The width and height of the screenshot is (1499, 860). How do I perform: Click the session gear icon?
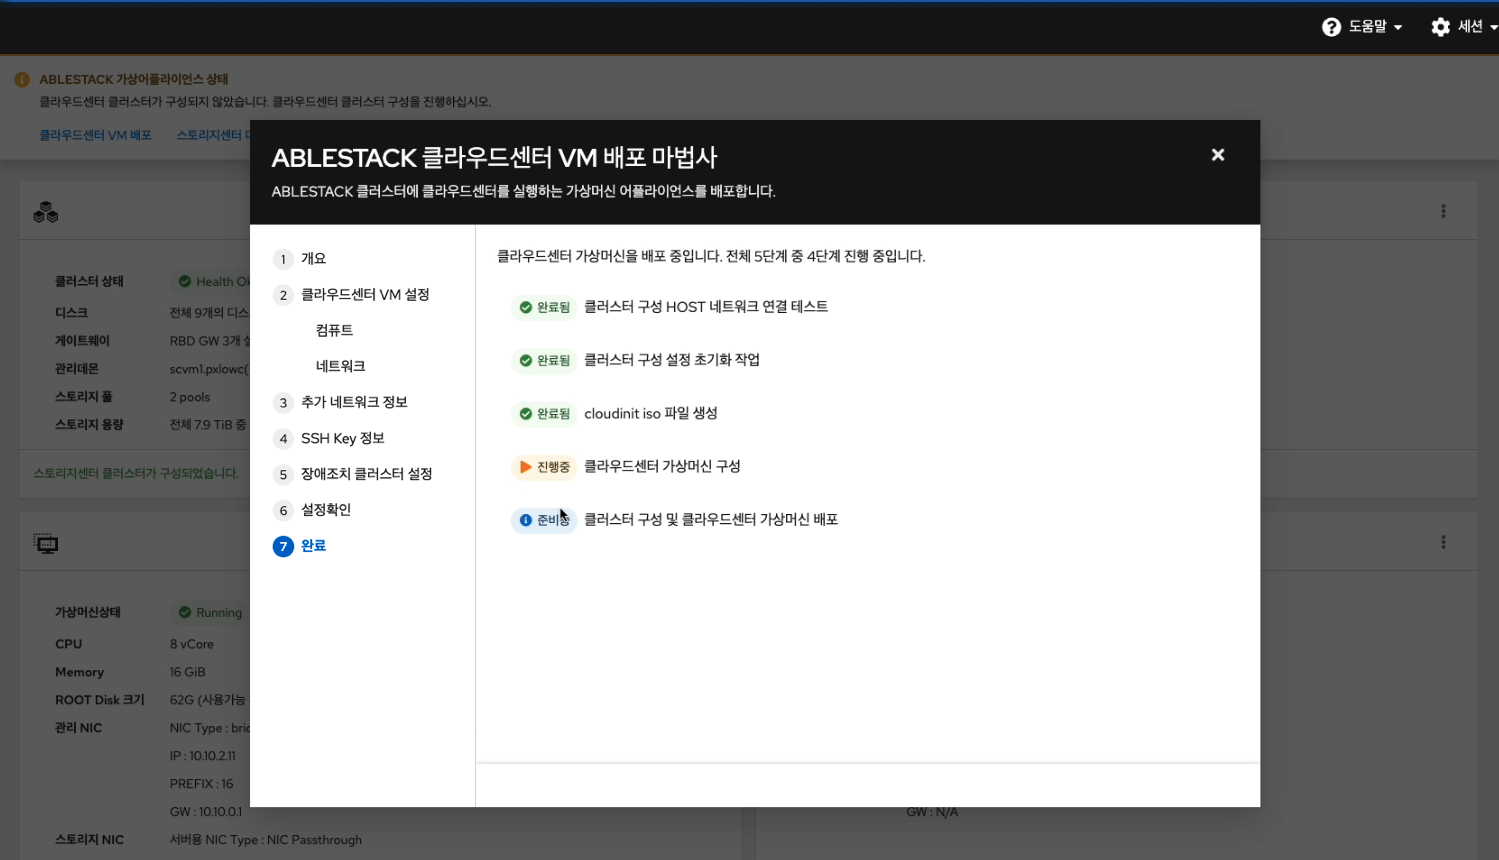point(1440,27)
